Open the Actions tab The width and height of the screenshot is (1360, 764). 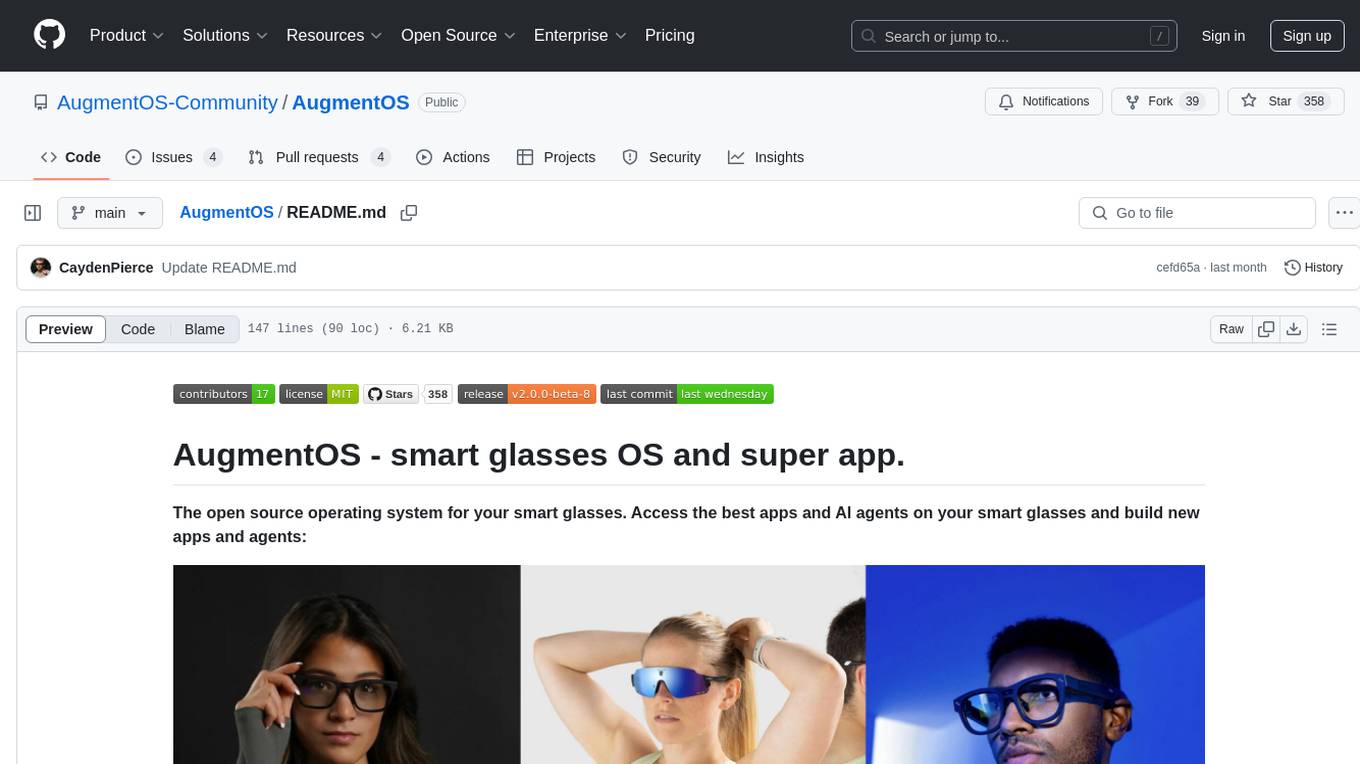[453, 157]
